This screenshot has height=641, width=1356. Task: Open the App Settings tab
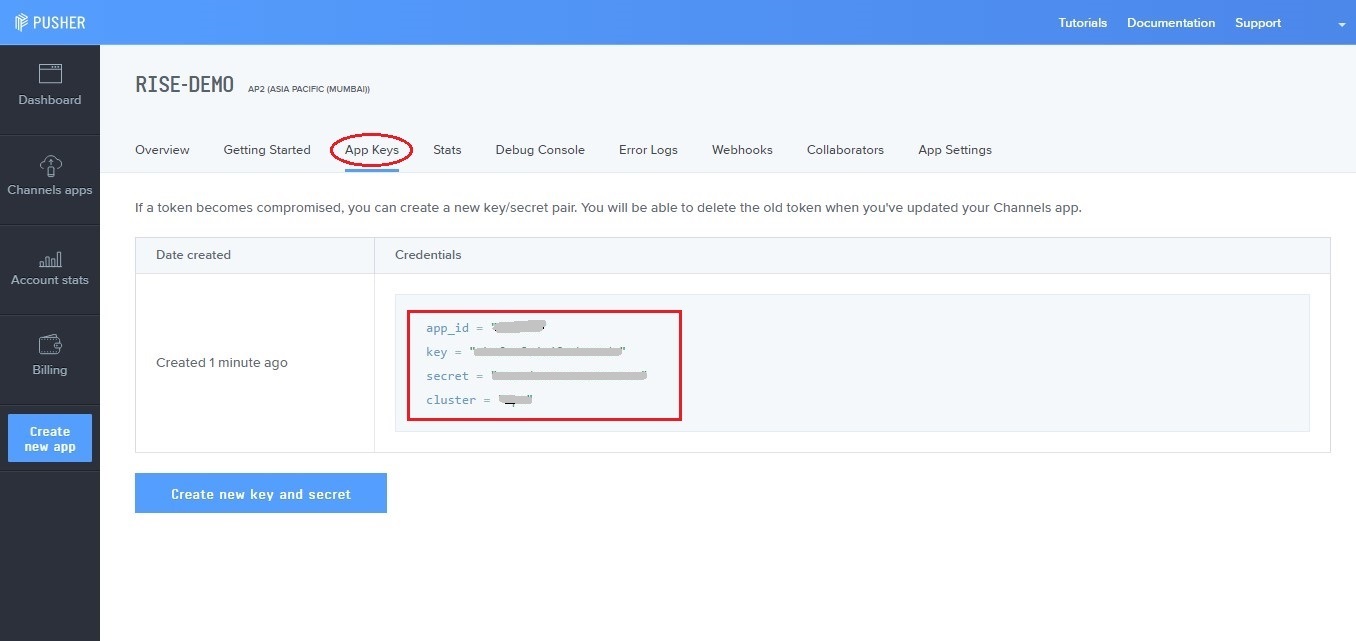coord(955,150)
